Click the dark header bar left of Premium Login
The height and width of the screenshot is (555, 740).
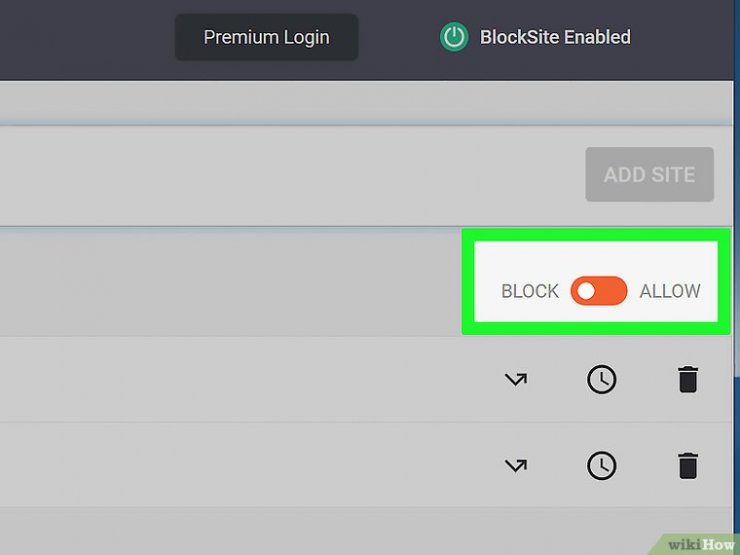[x=87, y=40]
